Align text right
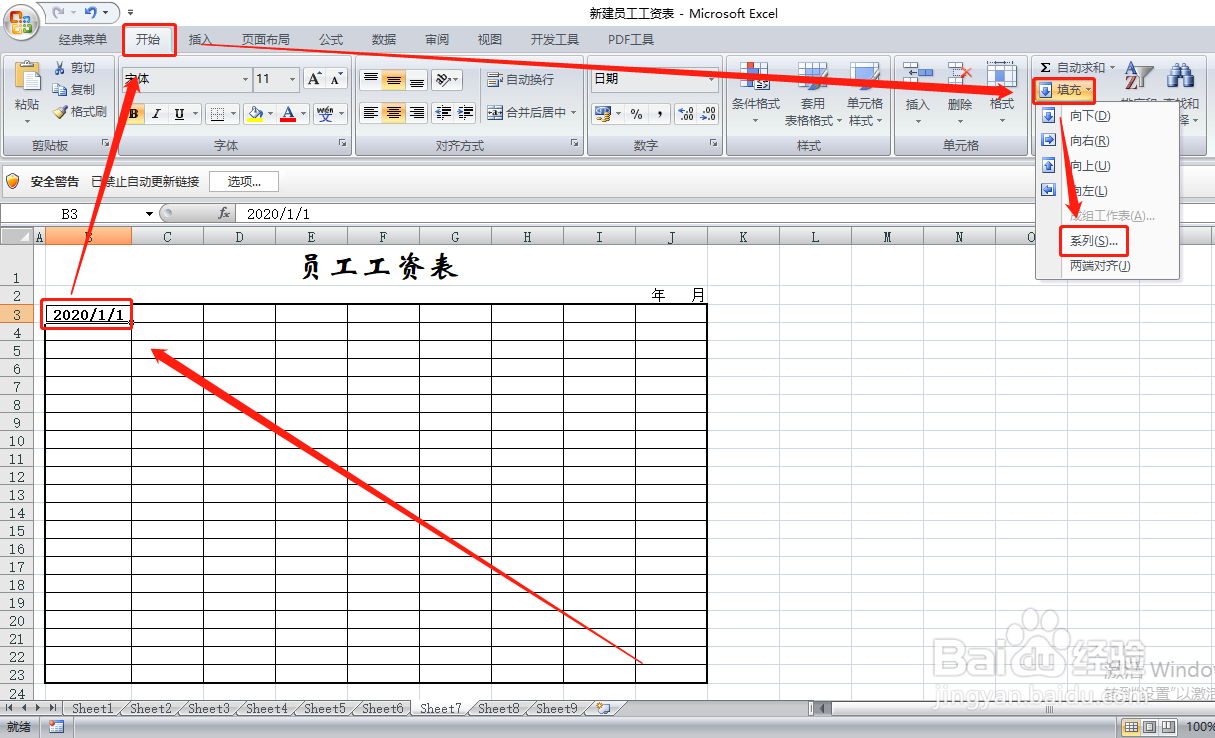The height and width of the screenshot is (738, 1215). [417, 113]
